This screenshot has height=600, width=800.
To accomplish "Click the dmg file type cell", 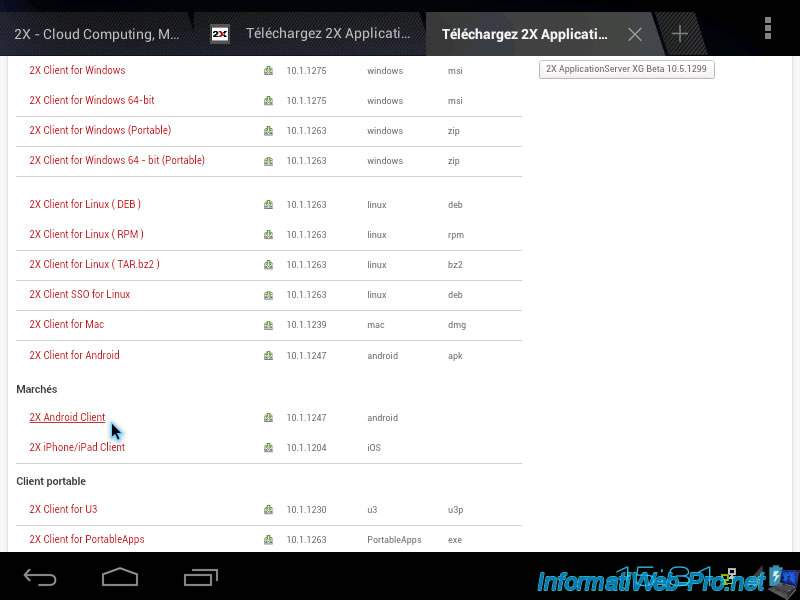I will (457, 325).
